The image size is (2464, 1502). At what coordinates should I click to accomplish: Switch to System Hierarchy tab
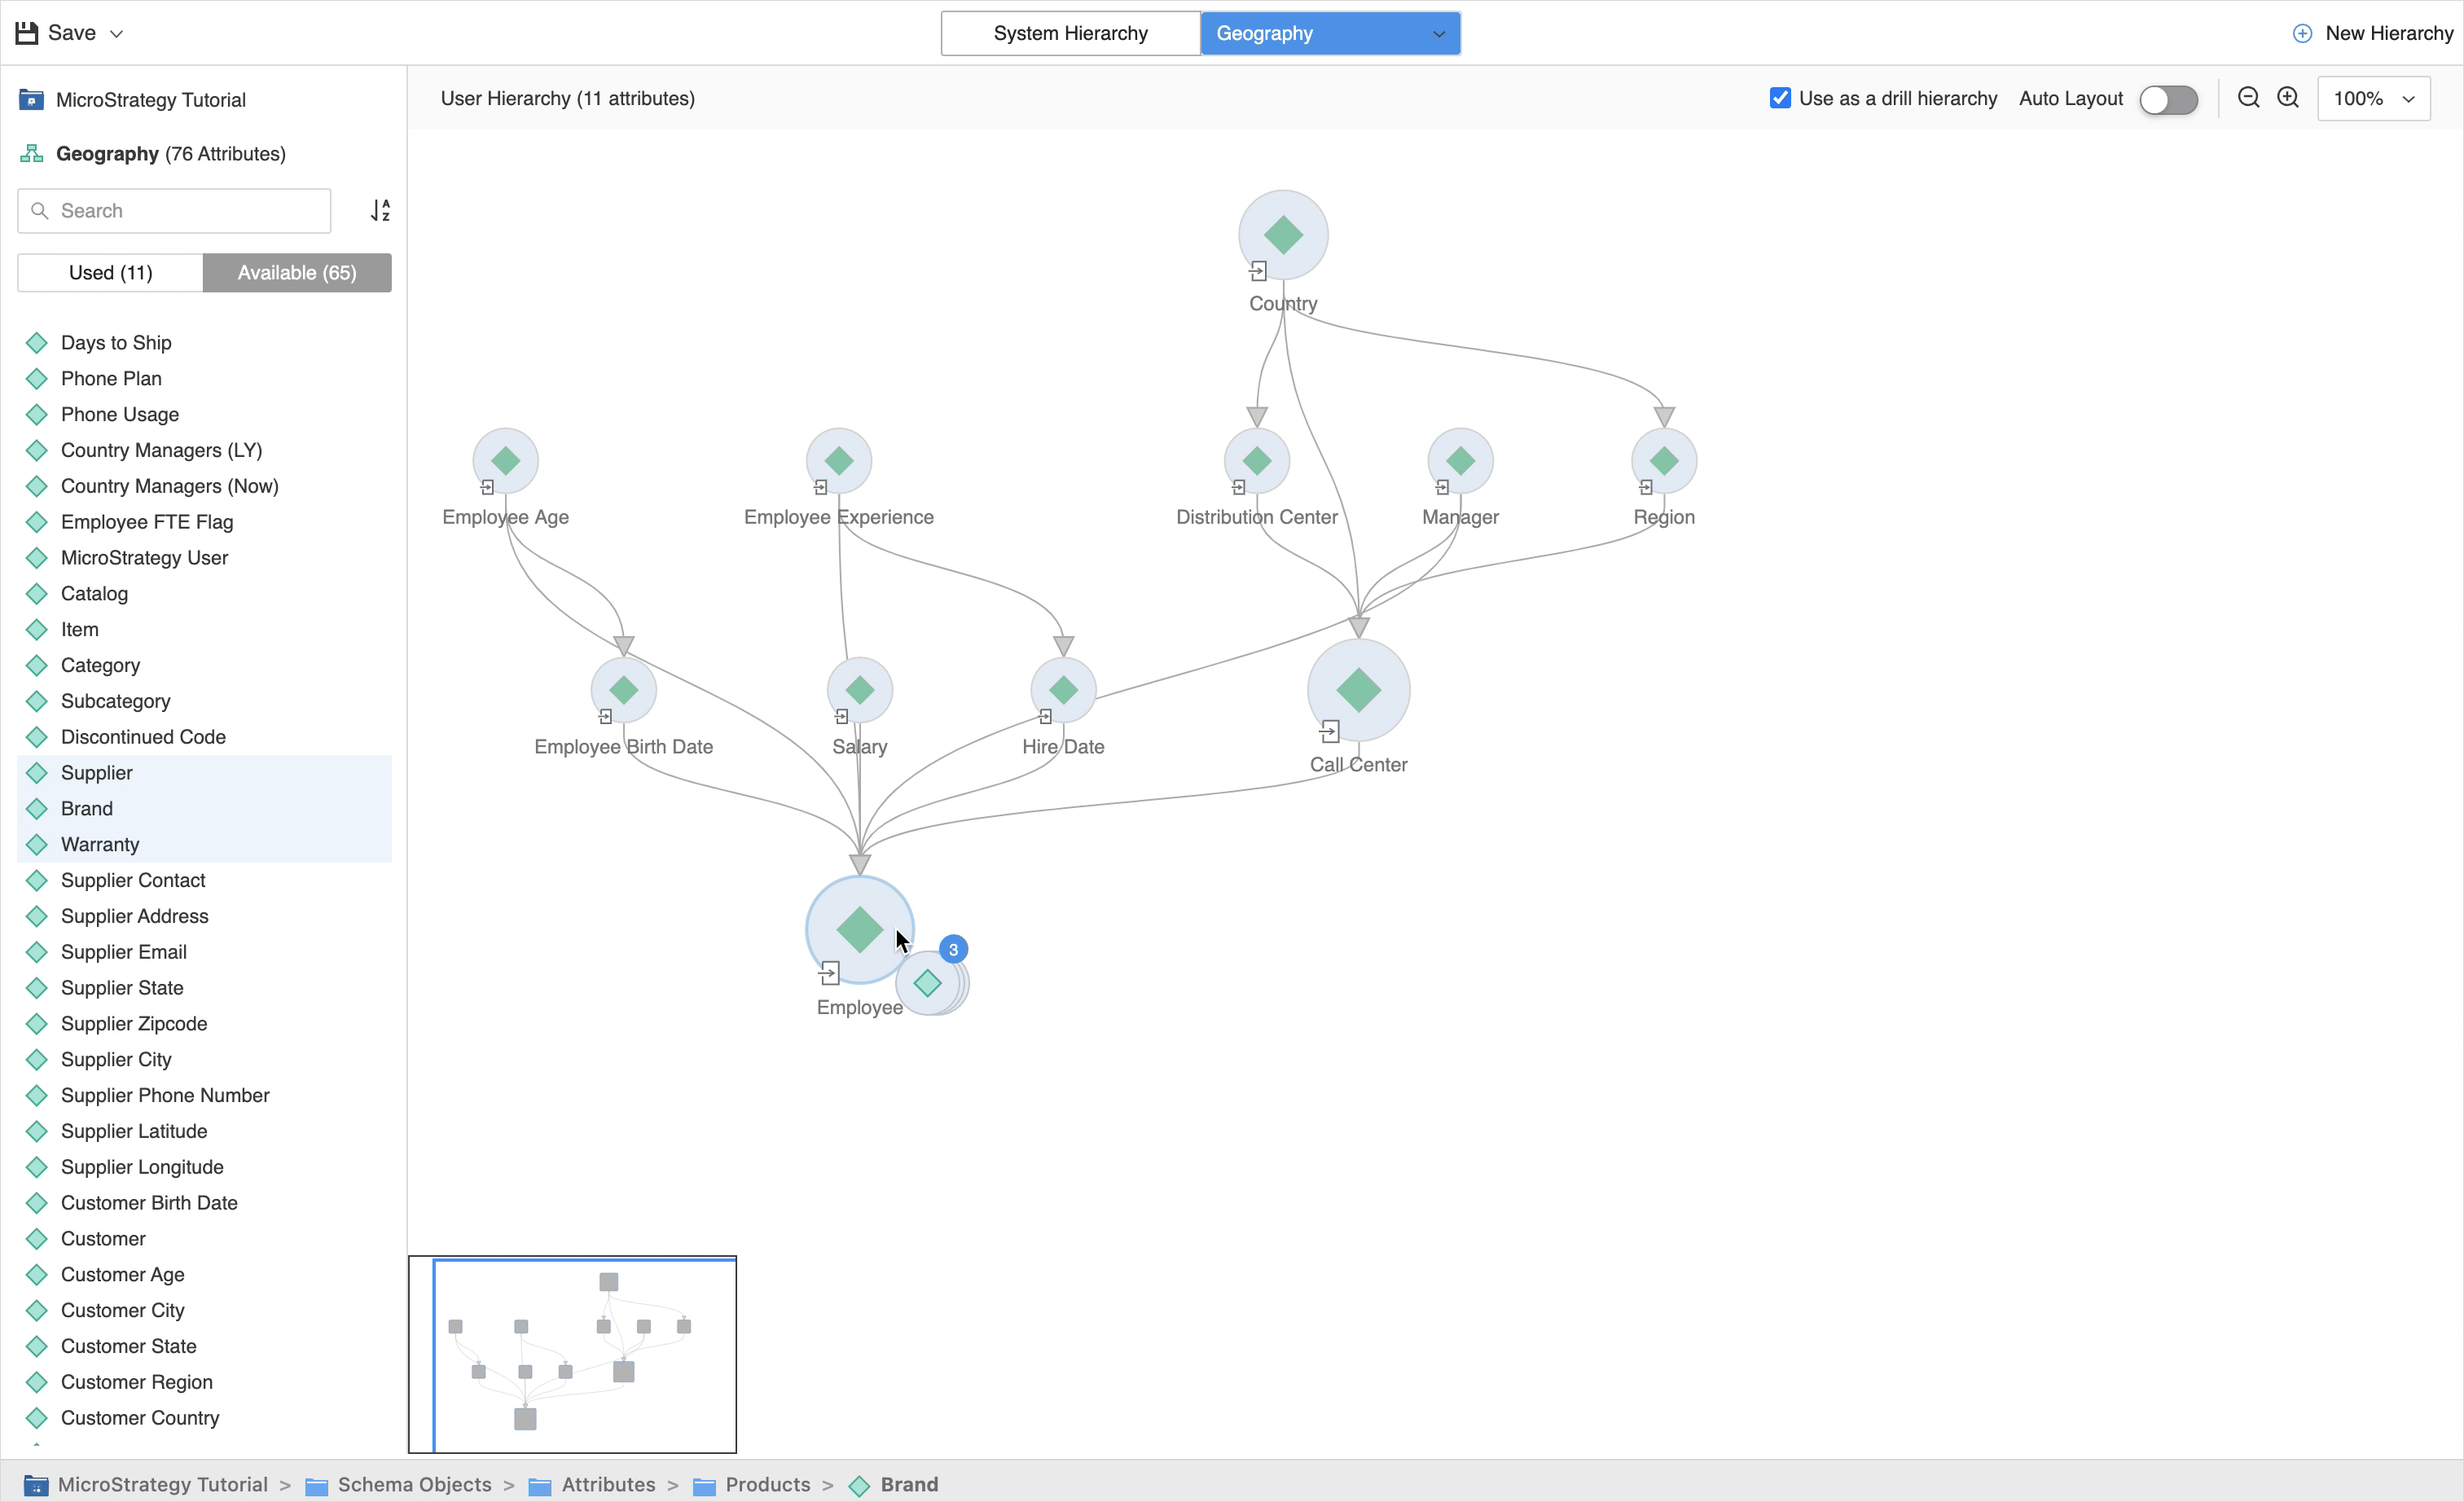[1070, 34]
